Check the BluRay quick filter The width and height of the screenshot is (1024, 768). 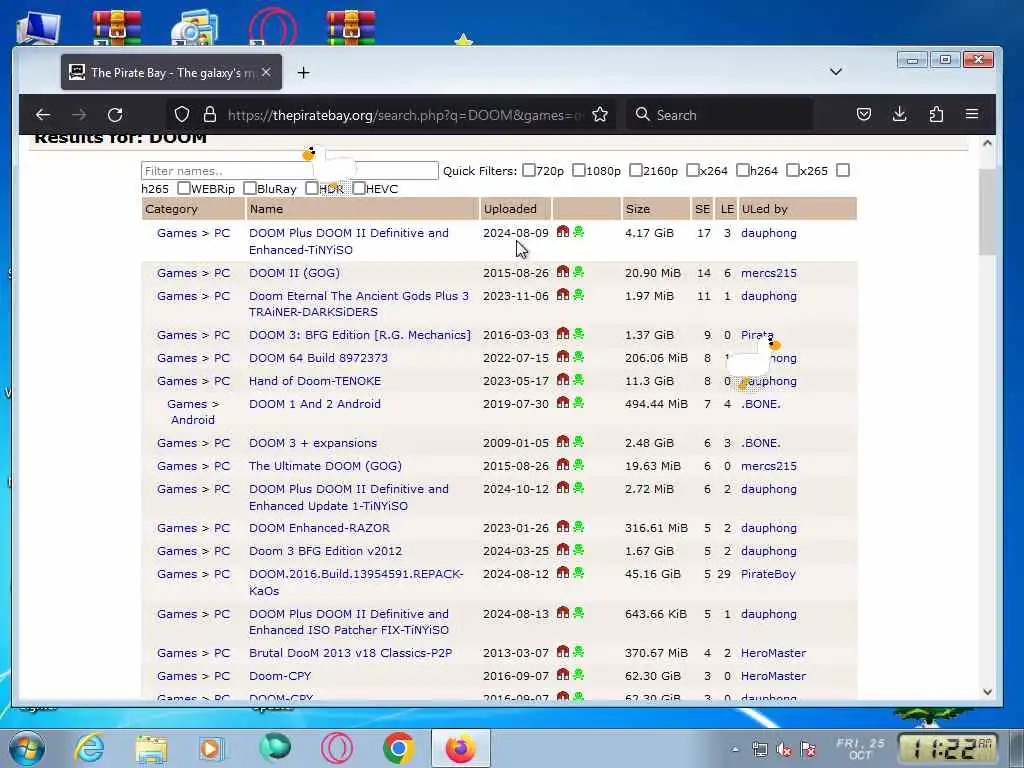pos(249,188)
